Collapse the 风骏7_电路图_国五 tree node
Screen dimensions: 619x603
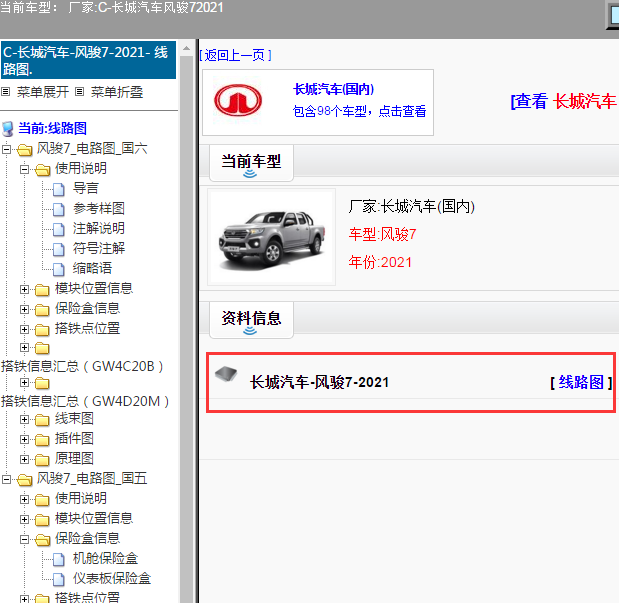(6, 479)
